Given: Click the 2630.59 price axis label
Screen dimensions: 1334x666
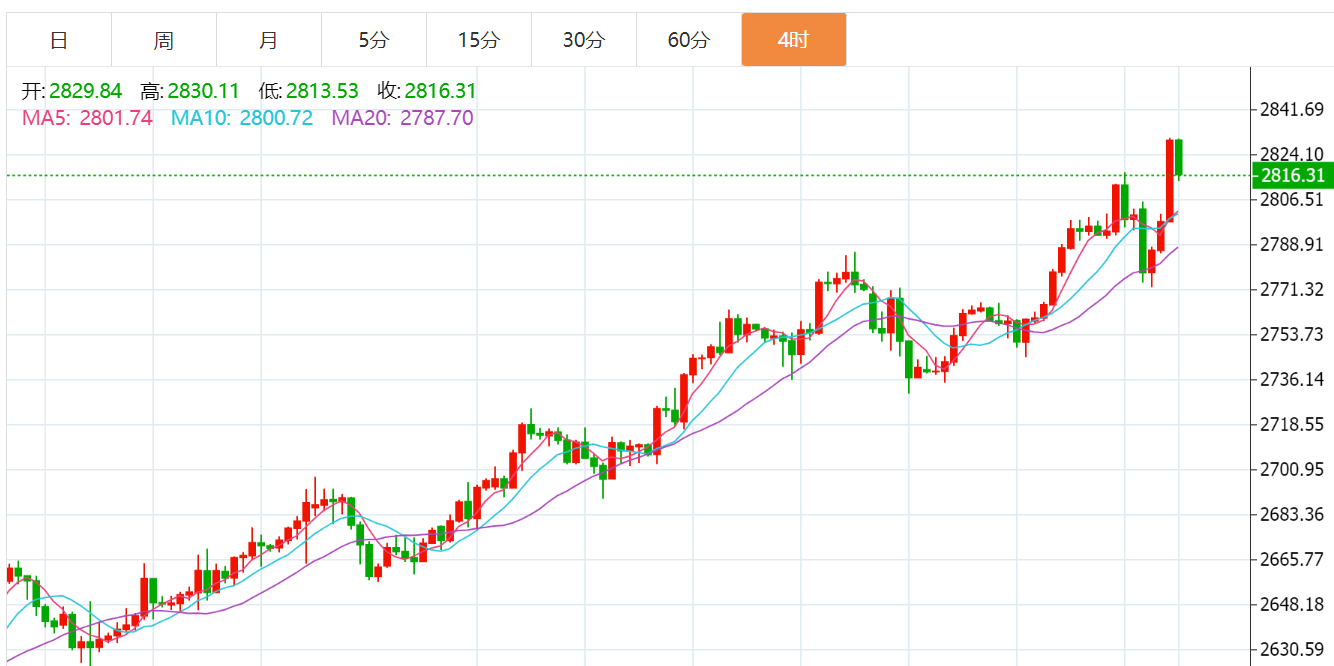Looking at the screenshot, I should click(1293, 649).
